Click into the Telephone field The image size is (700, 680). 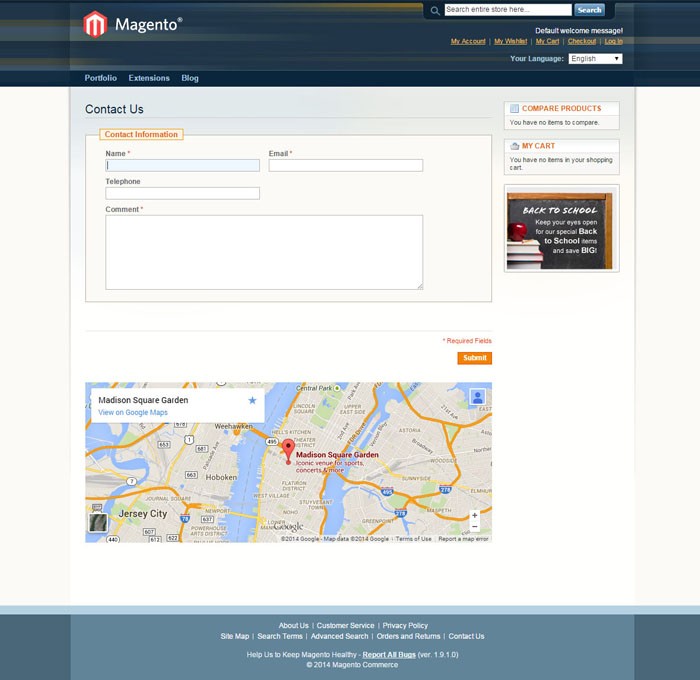[183, 193]
